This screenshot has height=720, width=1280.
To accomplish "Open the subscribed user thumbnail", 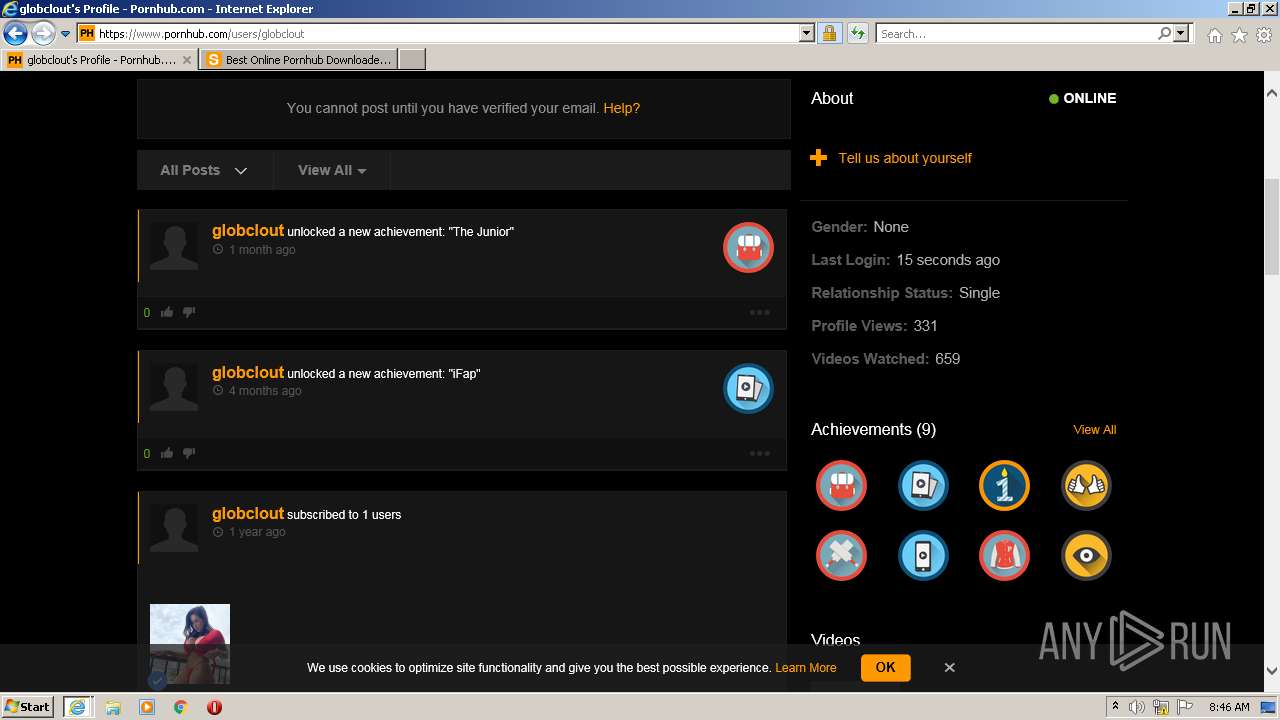I will pyautogui.click(x=190, y=644).
